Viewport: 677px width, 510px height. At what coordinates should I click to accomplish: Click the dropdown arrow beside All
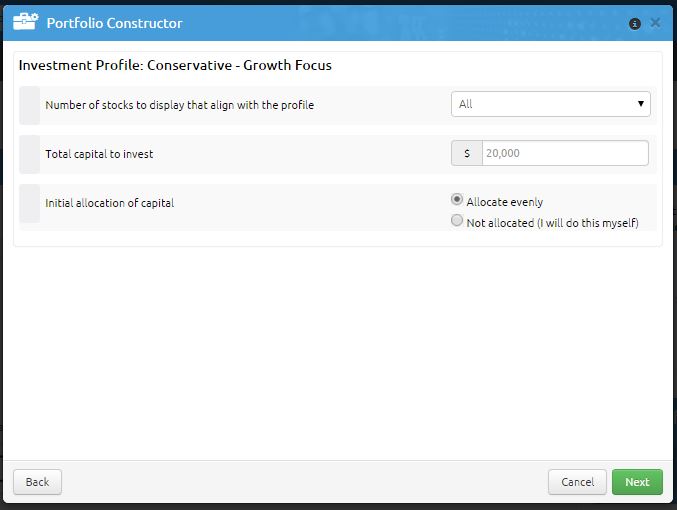641,104
